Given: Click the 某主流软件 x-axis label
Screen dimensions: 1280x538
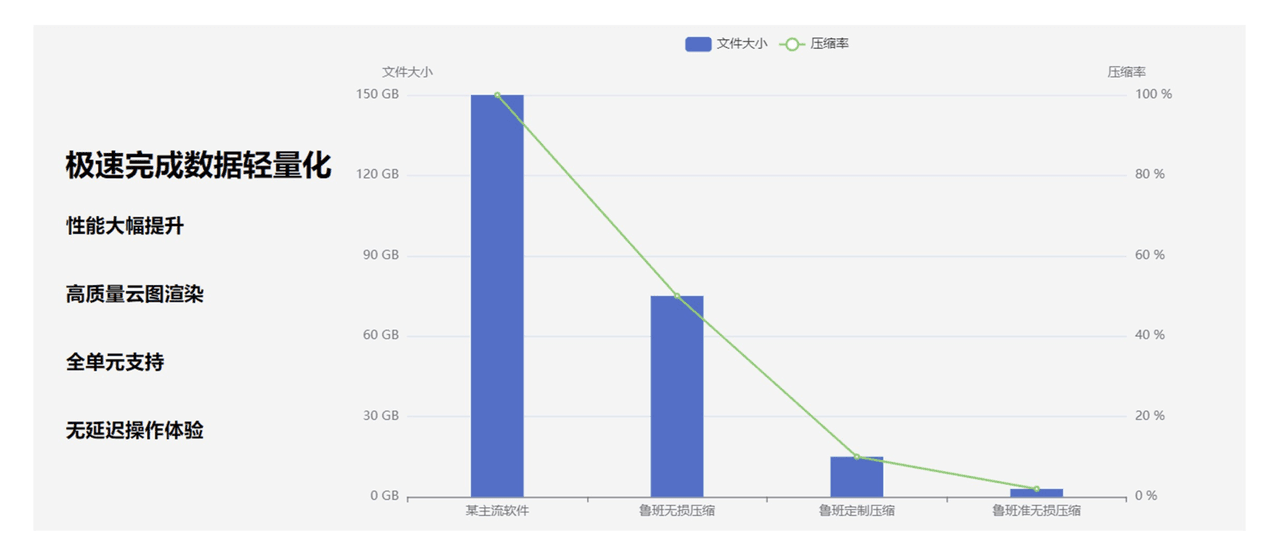Looking at the screenshot, I should click(x=497, y=511).
